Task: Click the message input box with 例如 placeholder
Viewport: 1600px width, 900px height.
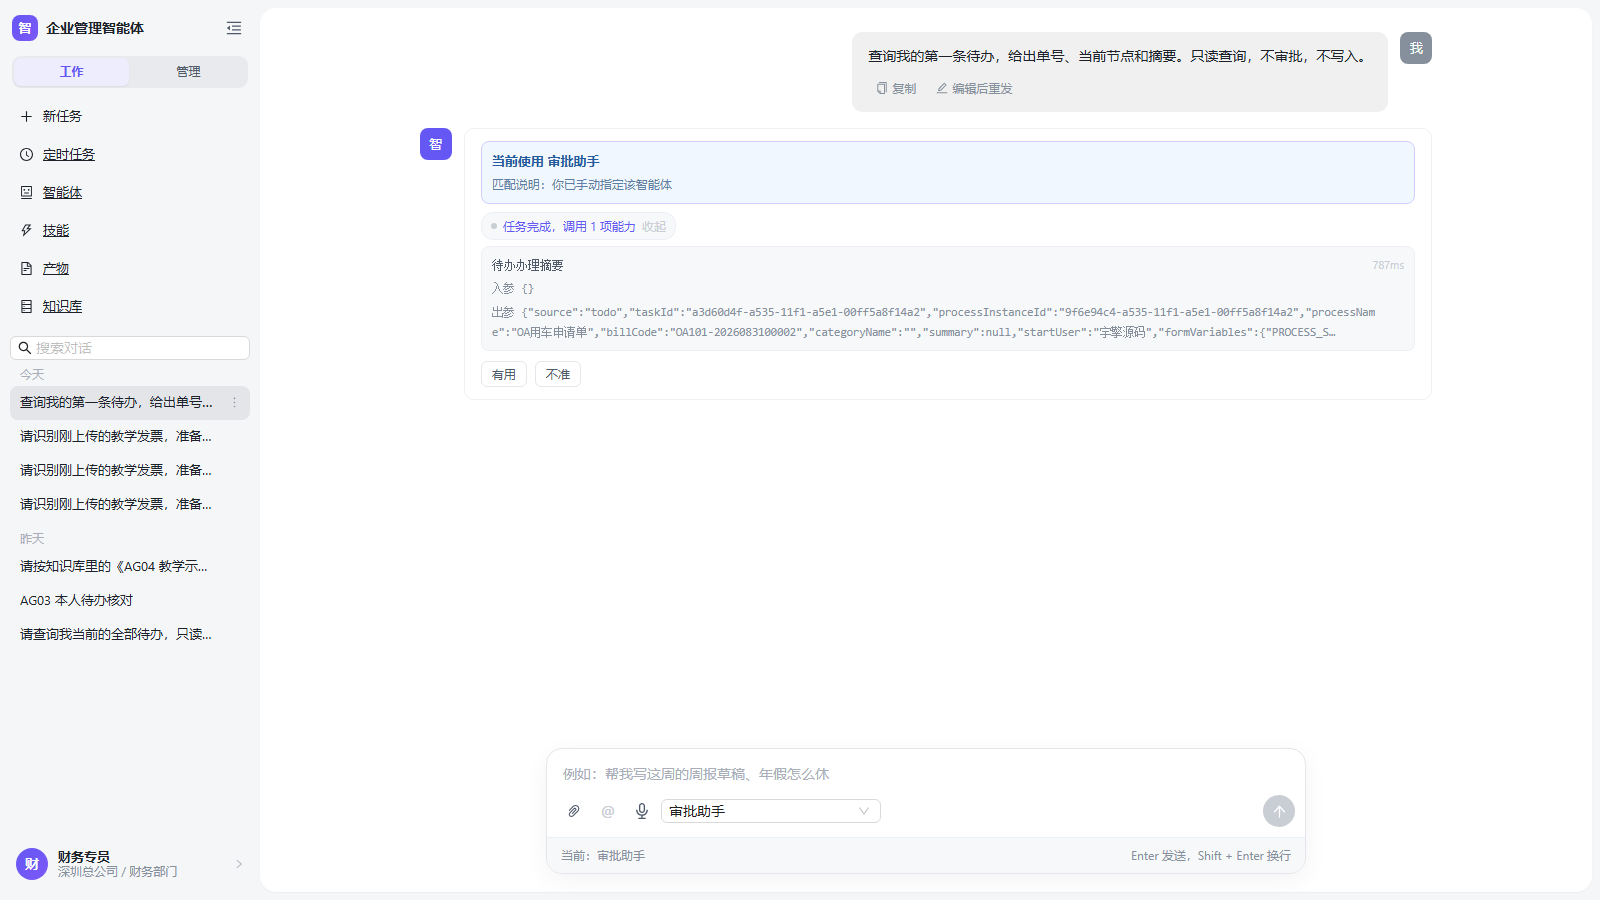Action: click(926, 774)
